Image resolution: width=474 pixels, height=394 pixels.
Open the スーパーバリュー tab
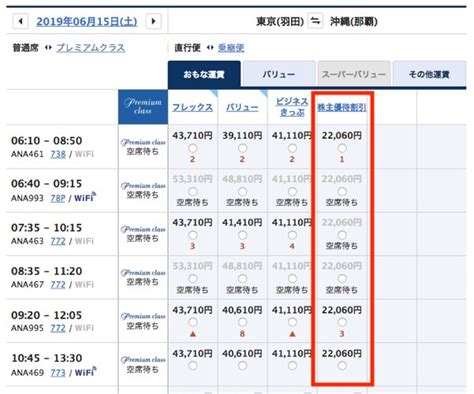[x=354, y=74]
